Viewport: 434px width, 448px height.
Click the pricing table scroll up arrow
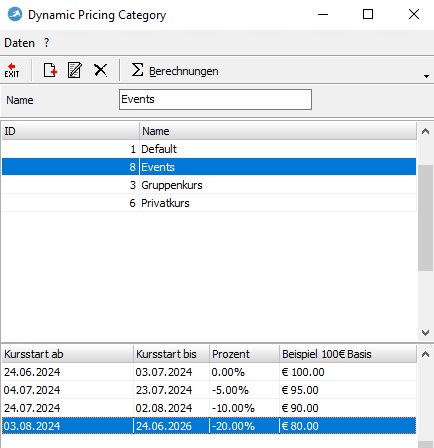425,354
